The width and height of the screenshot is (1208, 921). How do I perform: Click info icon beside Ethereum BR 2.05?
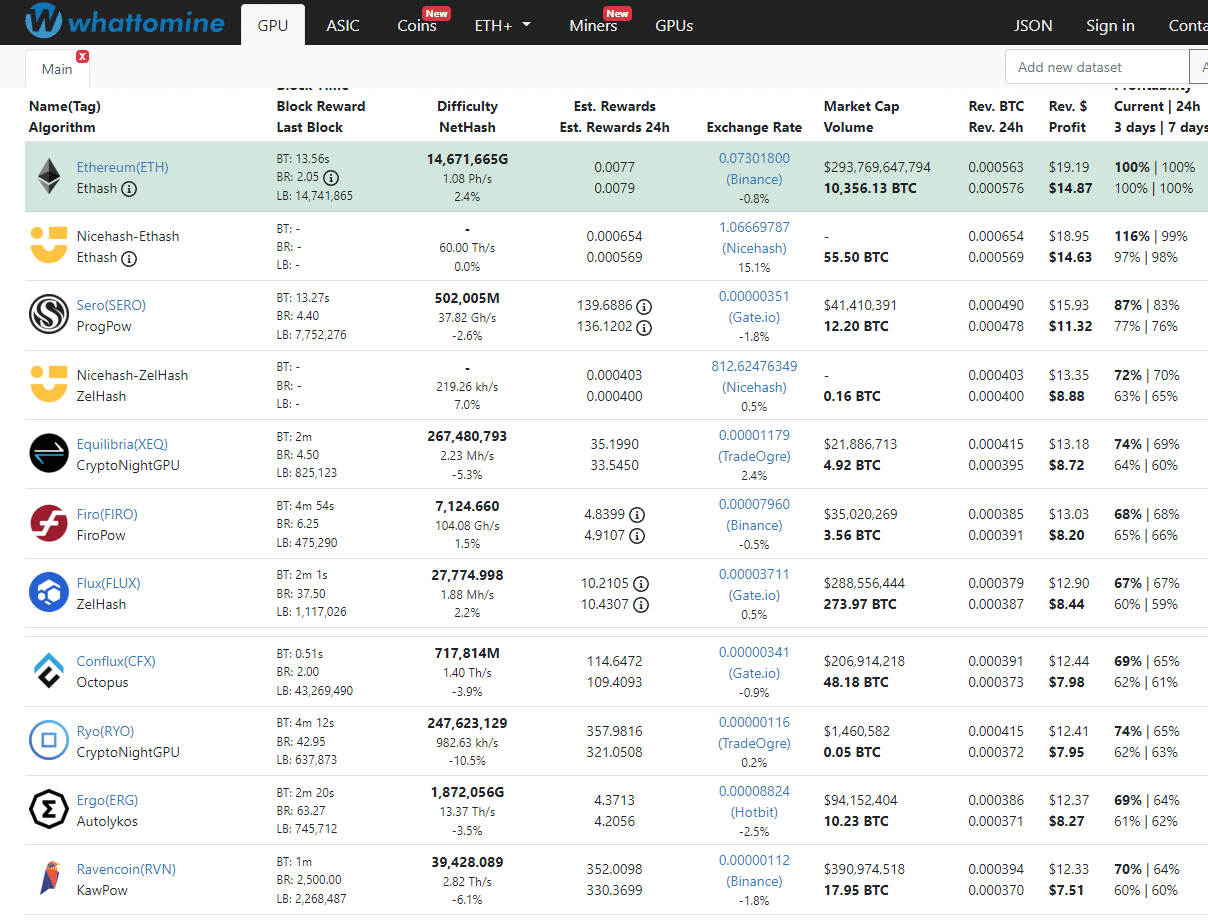331,177
